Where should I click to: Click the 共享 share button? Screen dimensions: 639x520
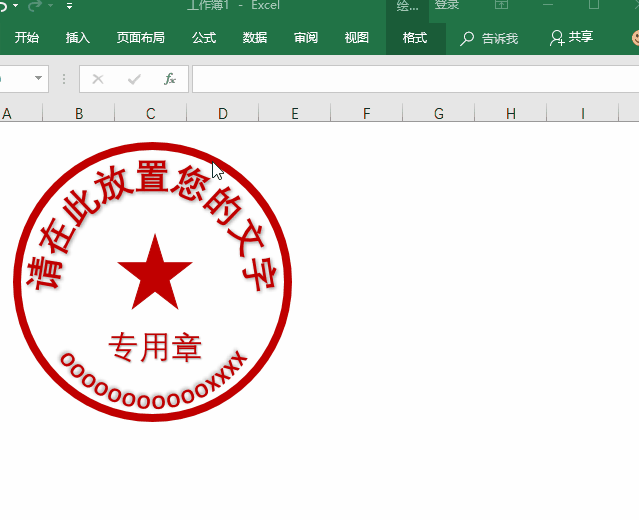tap(571, 37)
